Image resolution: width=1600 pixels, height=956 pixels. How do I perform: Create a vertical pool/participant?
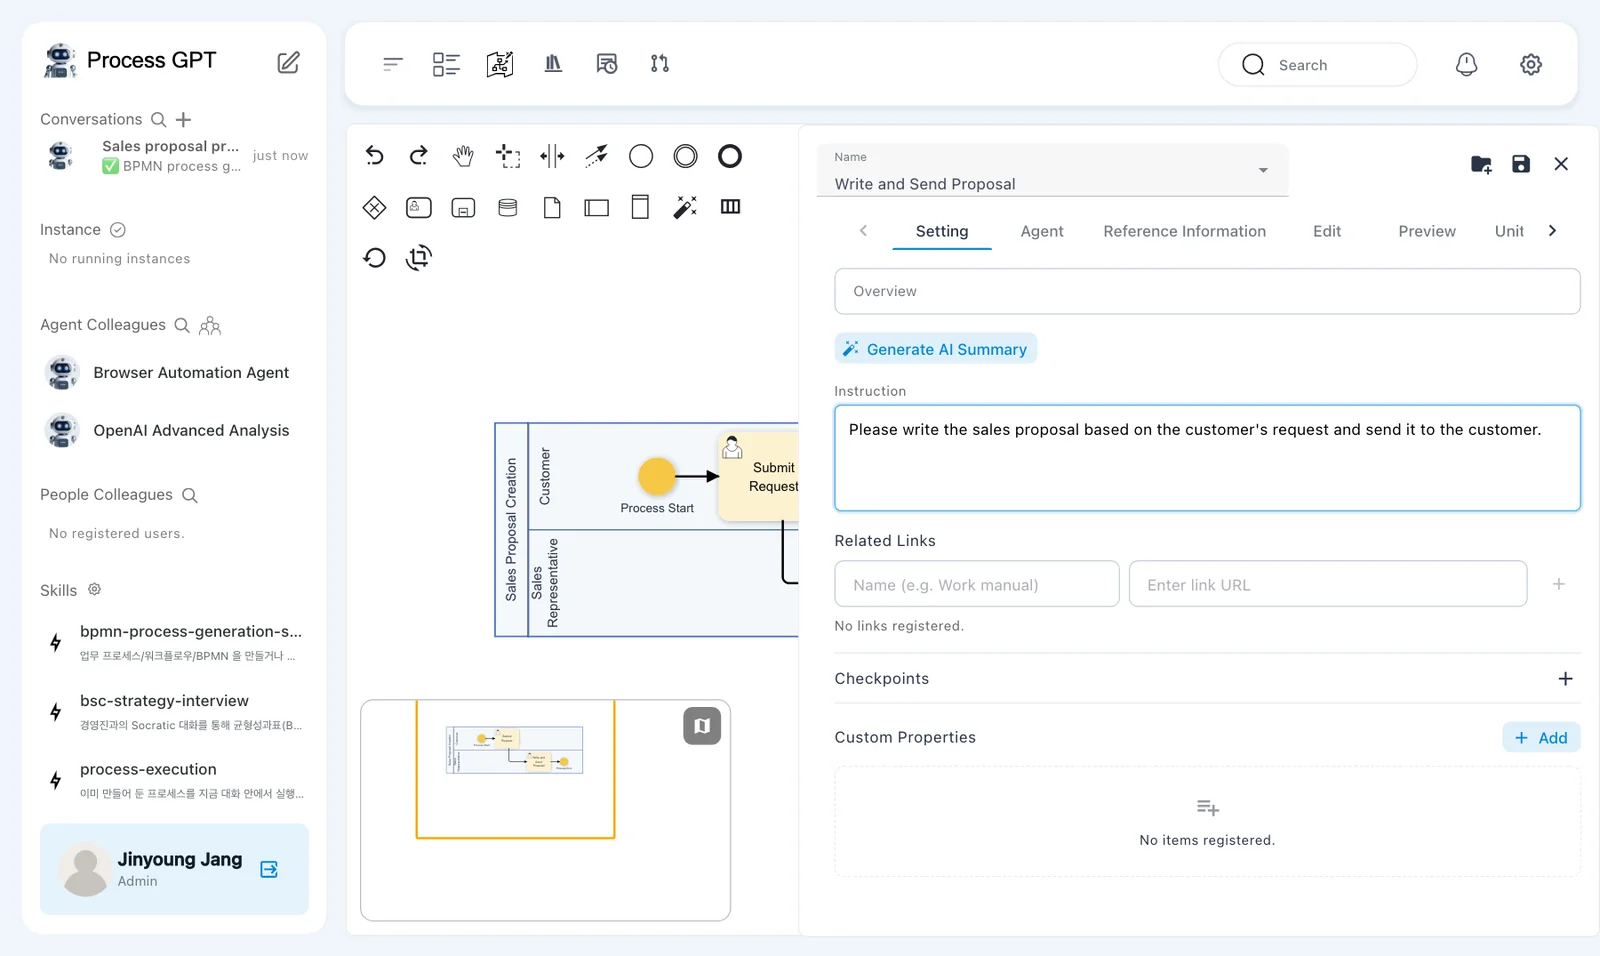pyautogui.click(x=641, y=207)
